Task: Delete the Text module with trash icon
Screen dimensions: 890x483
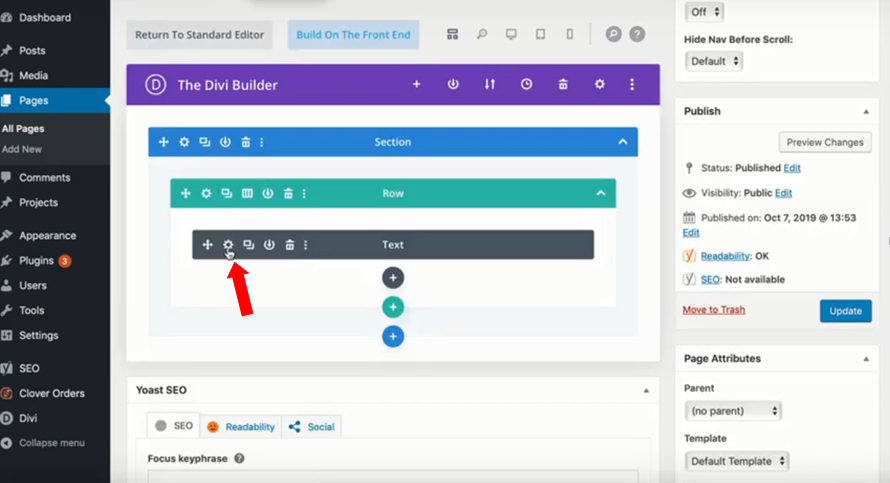Action: pyautogui.click(x=289, y=245)
